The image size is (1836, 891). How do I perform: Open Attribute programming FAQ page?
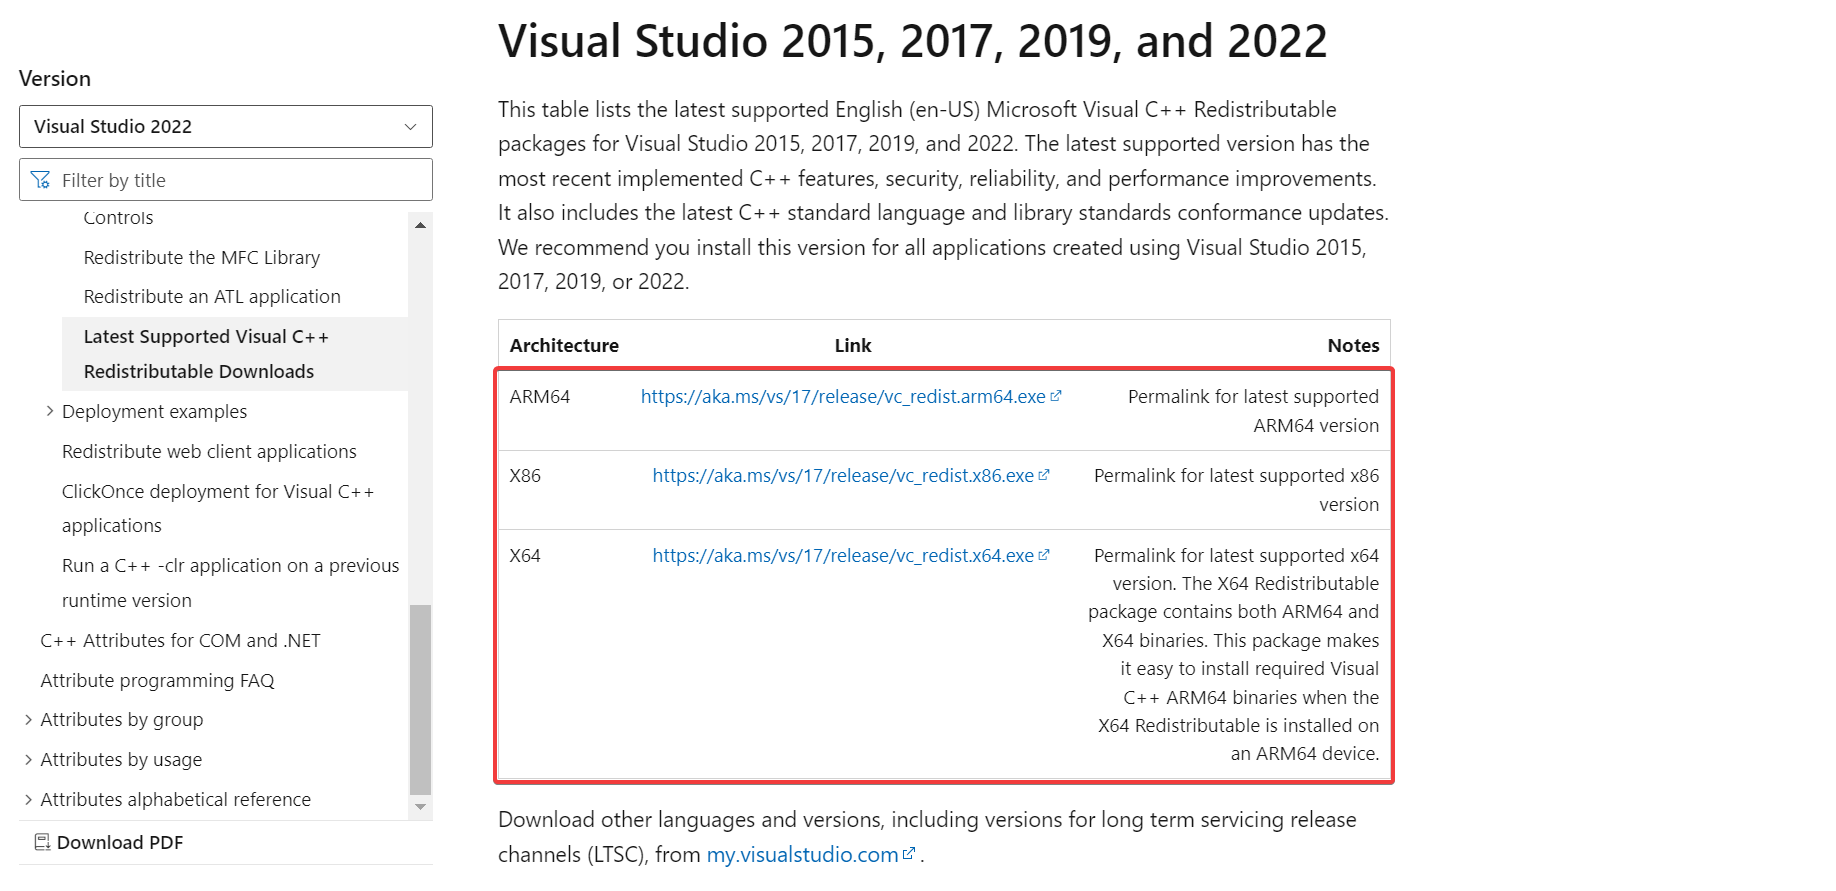[157, 681]
